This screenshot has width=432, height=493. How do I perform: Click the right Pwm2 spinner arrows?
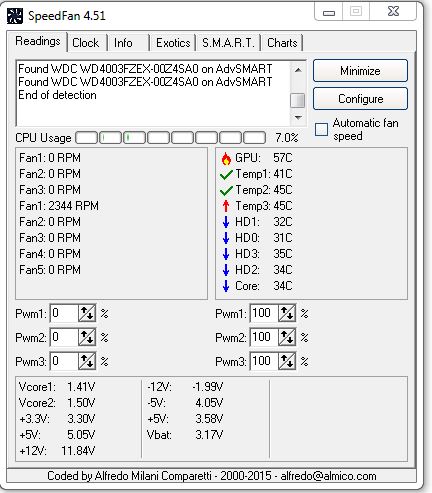[x=287, y=337]
